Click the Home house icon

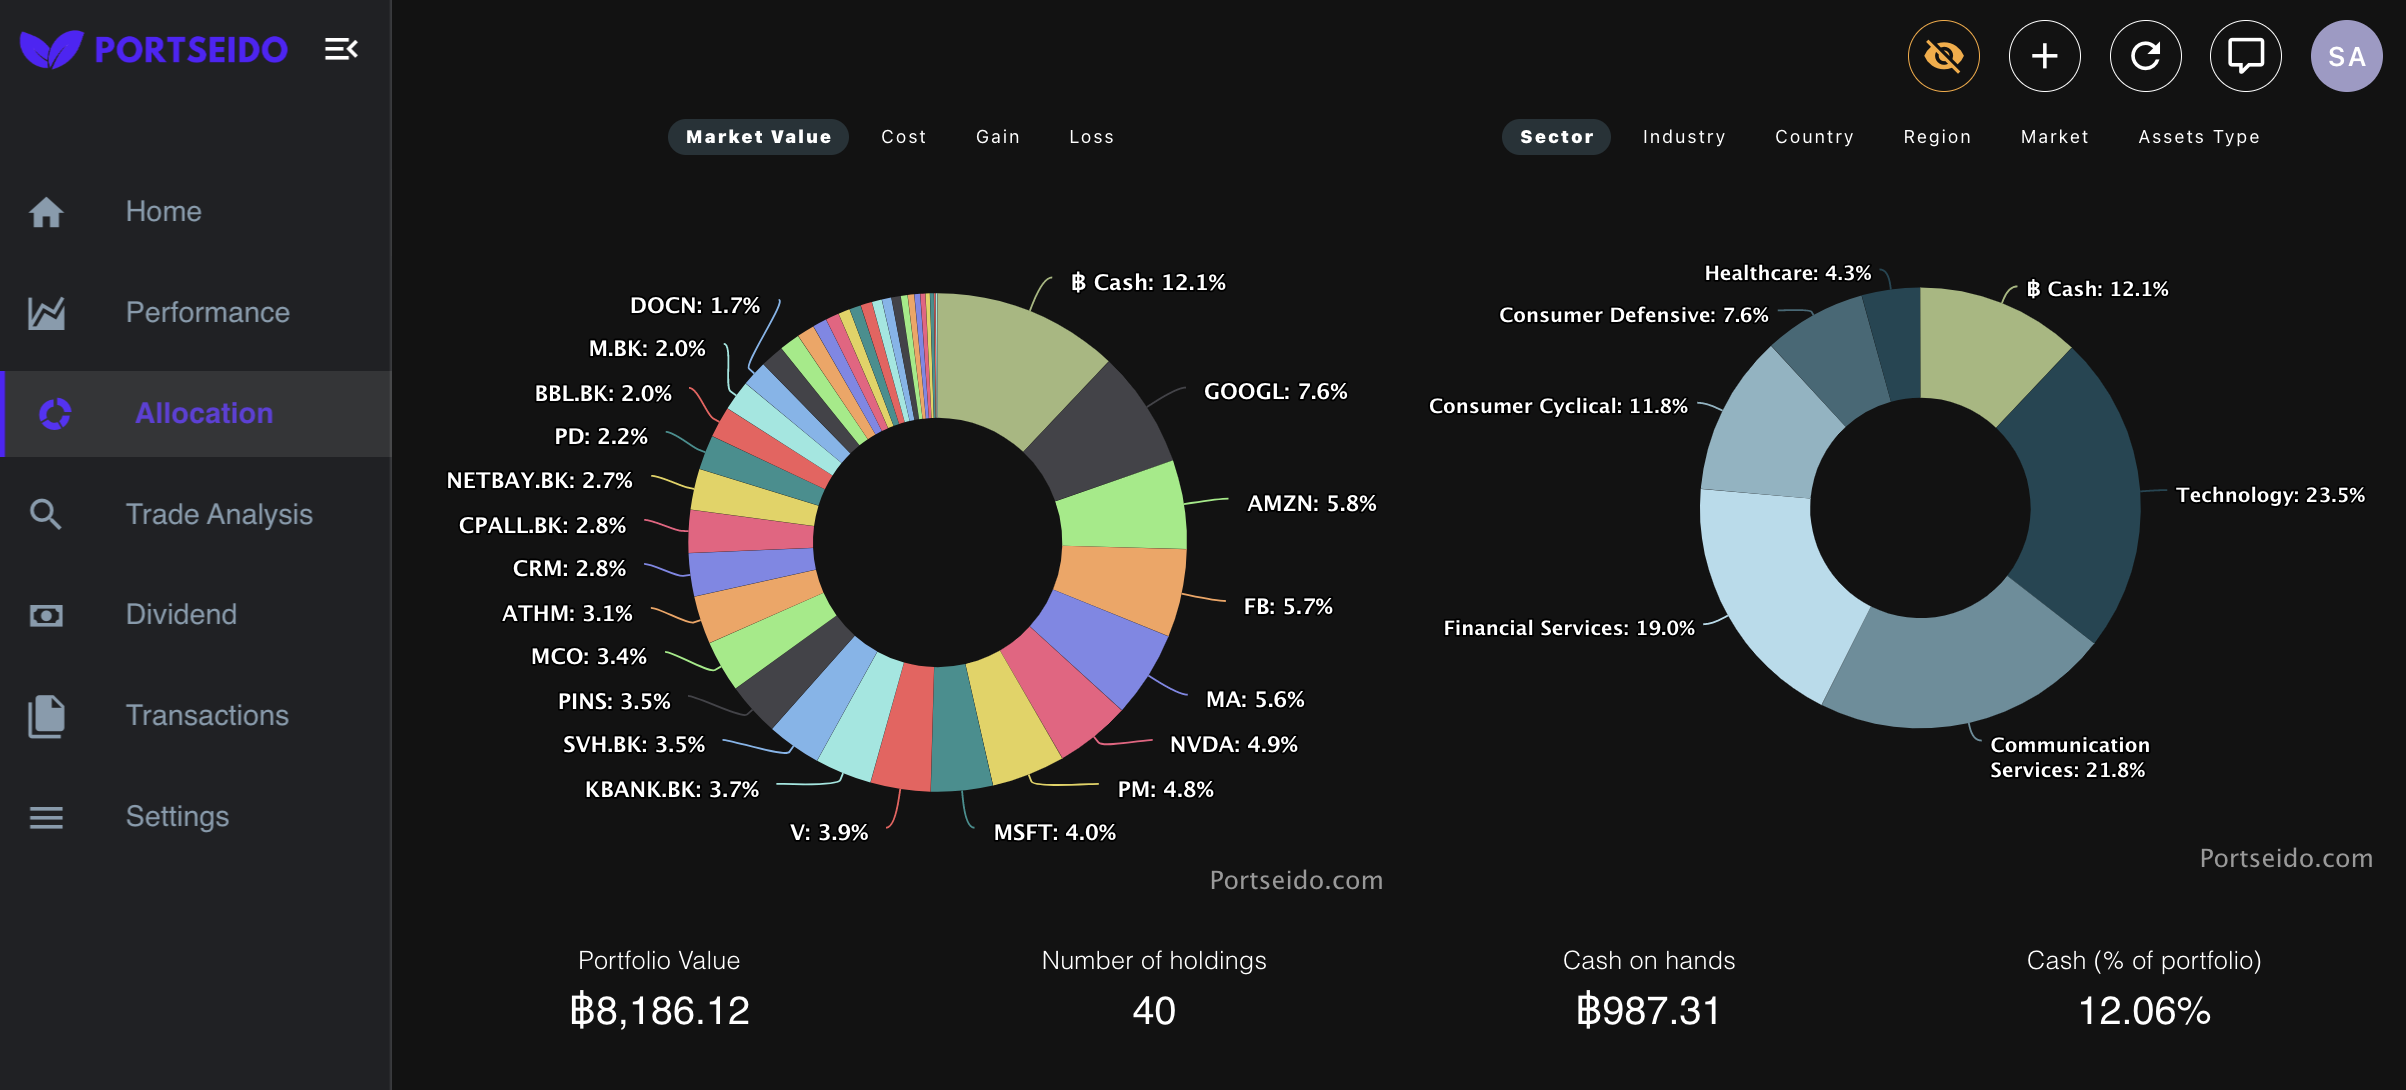coord(46,212)
